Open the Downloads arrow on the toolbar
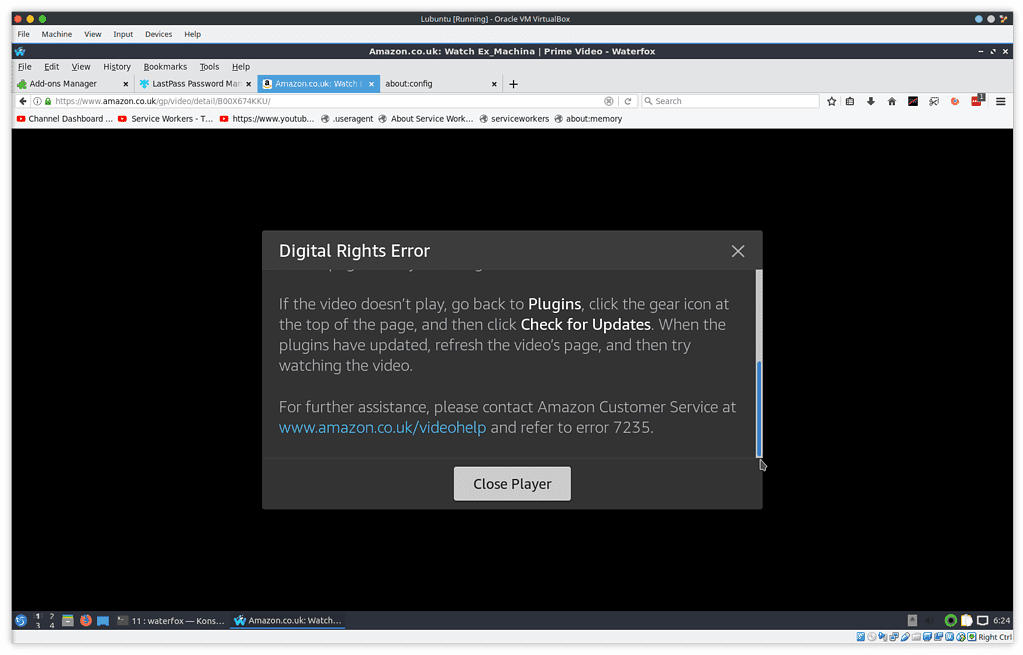The width and height of the screenshot is (1023, 655). tap(870, 102)
